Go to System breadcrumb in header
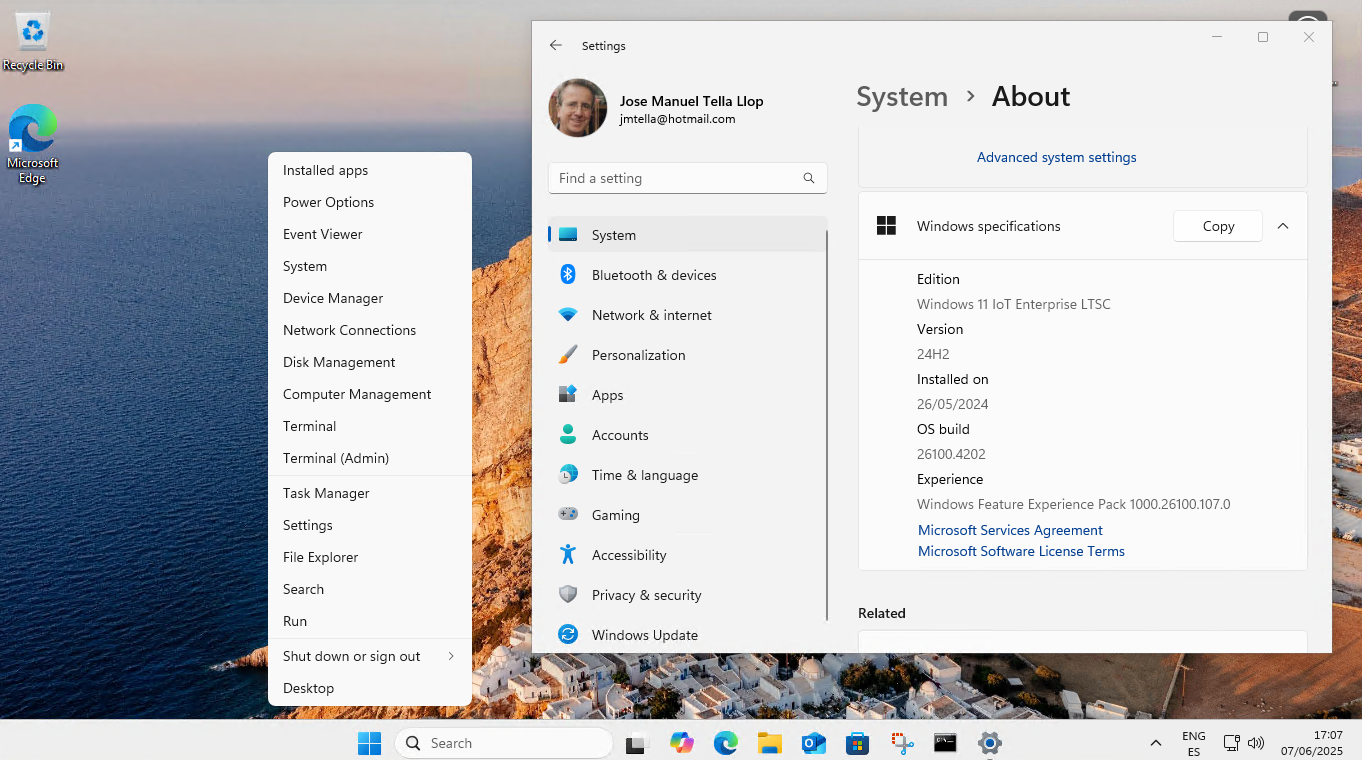 tap(902, 97)
